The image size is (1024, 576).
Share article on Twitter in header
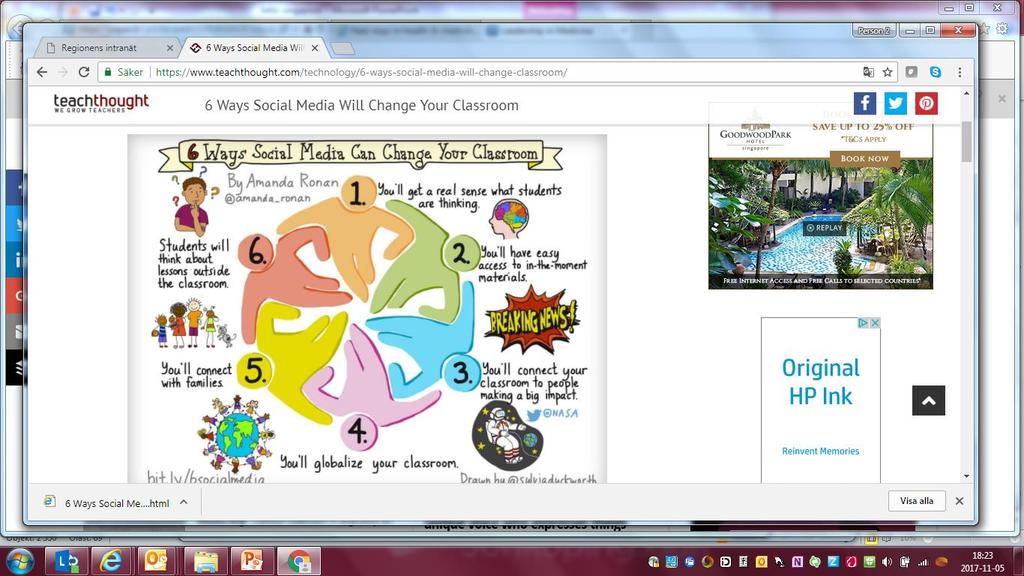(x=895, y=103)
